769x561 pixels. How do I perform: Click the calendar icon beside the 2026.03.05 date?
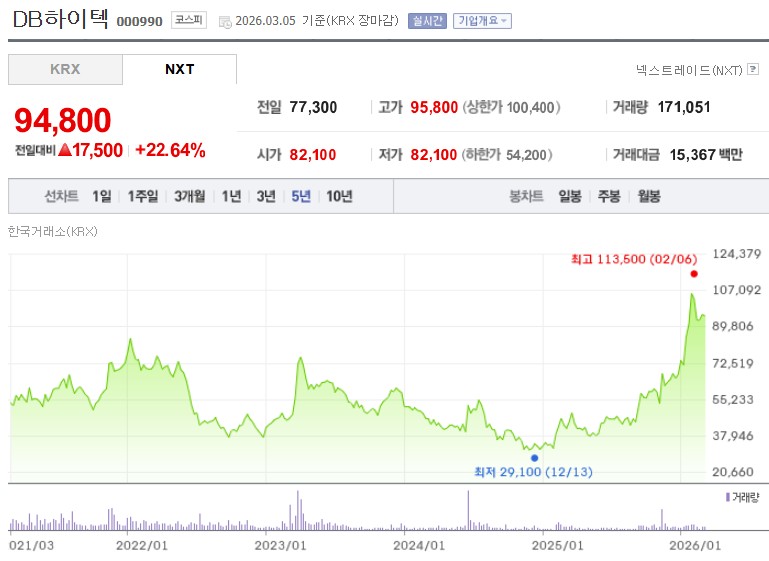(x=225, y=22)
